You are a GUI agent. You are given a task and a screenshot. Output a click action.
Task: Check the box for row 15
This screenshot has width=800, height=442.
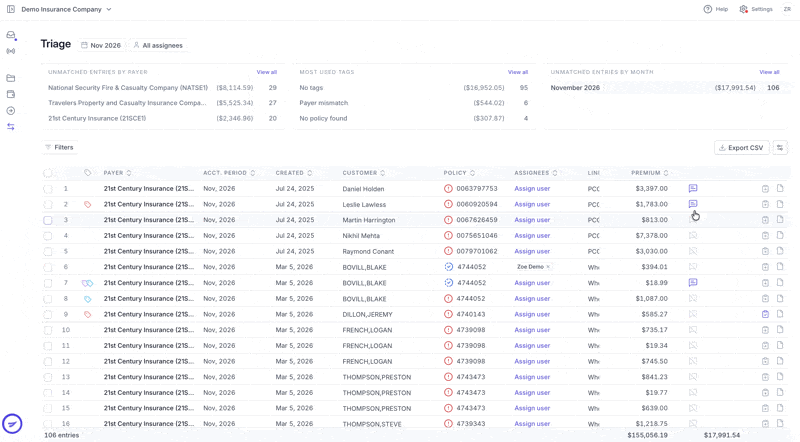click(48, 409)
